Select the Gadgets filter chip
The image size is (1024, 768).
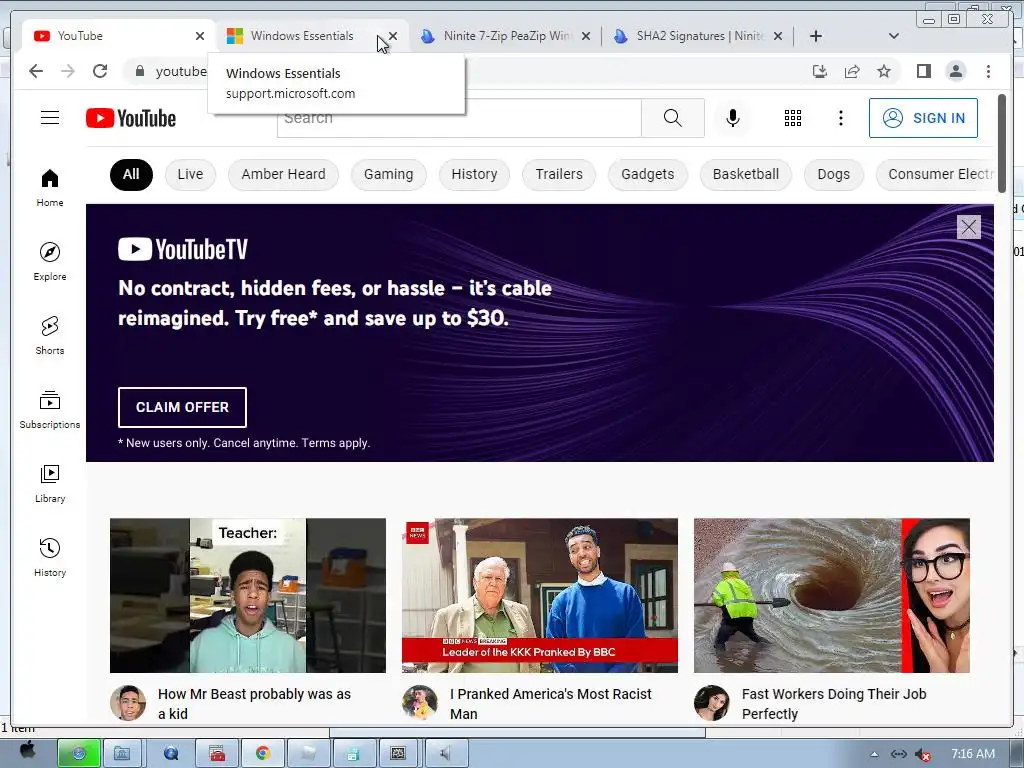[x=648, y=174]
